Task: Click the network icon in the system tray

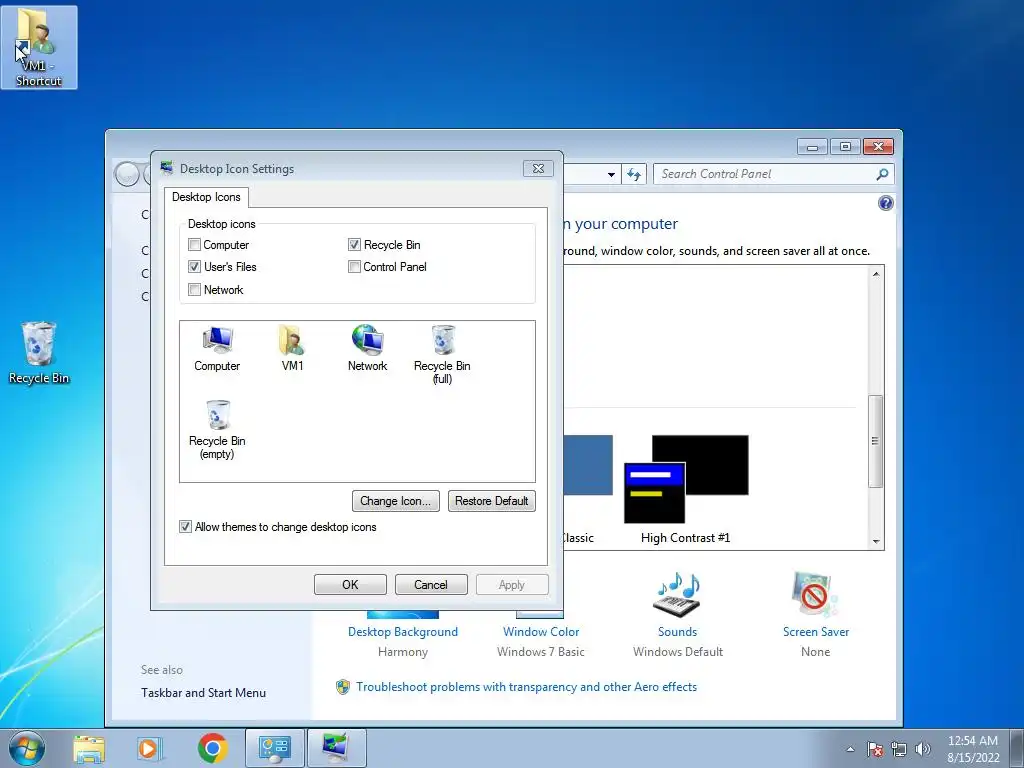Action: point(899,749)
